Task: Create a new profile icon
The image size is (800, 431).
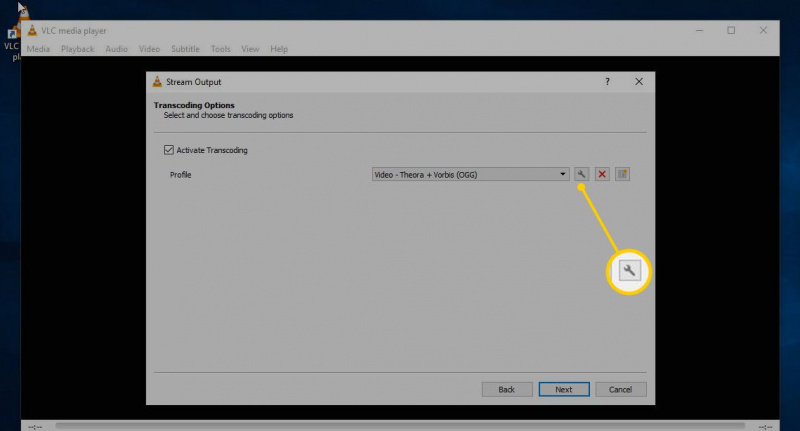Action: [622, 174]
